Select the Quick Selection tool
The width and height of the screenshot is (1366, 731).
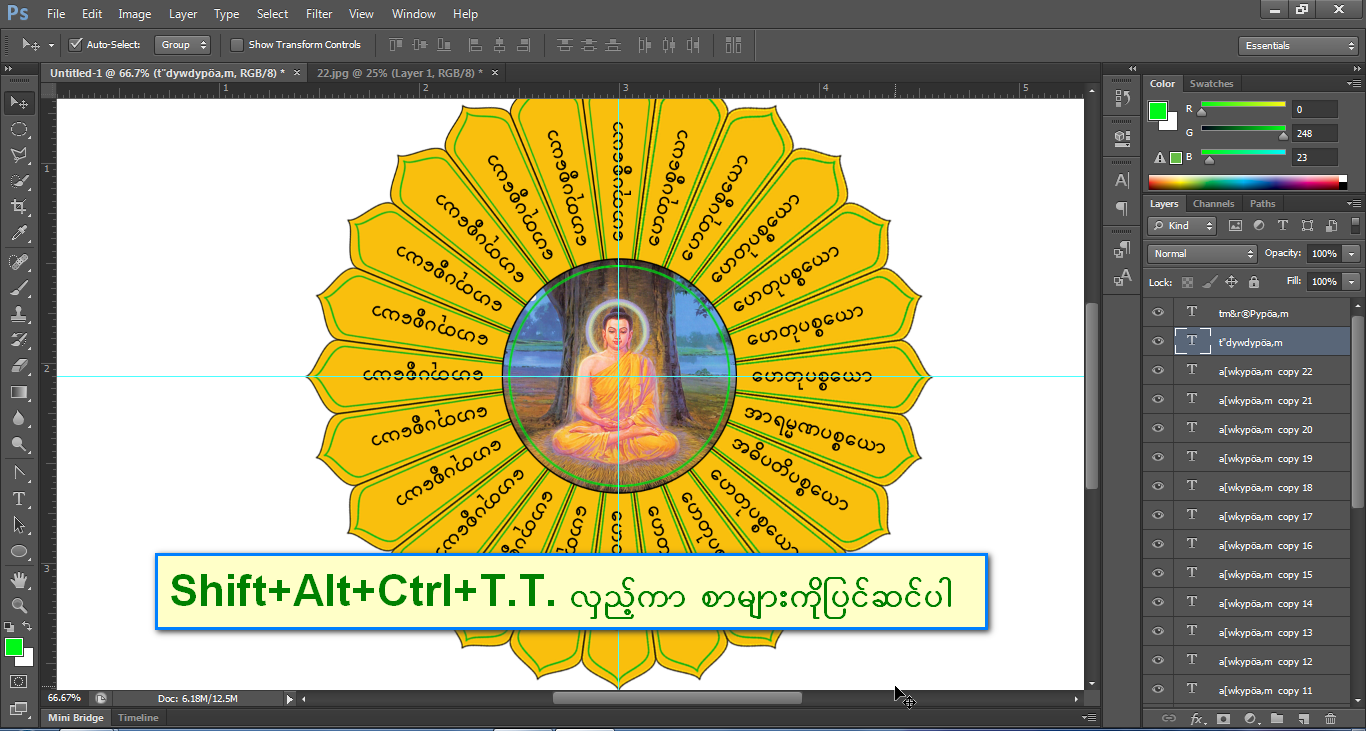coord(19,181)
